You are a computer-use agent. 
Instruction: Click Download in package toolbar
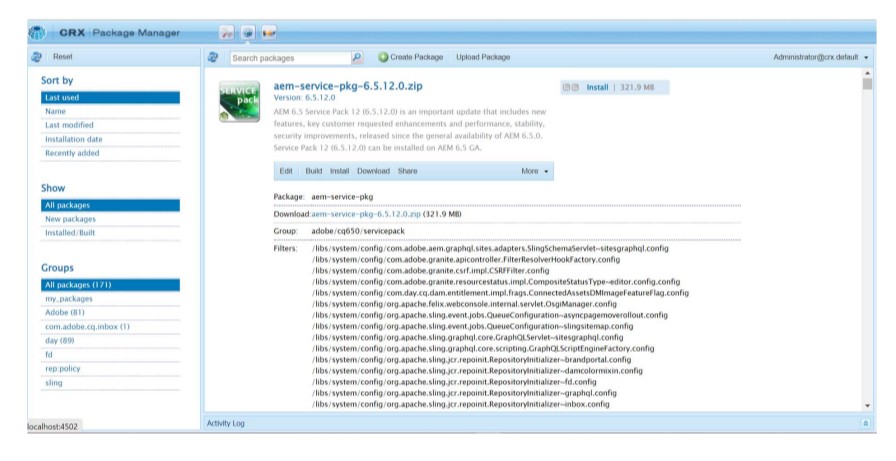click(x=373, y=171)
